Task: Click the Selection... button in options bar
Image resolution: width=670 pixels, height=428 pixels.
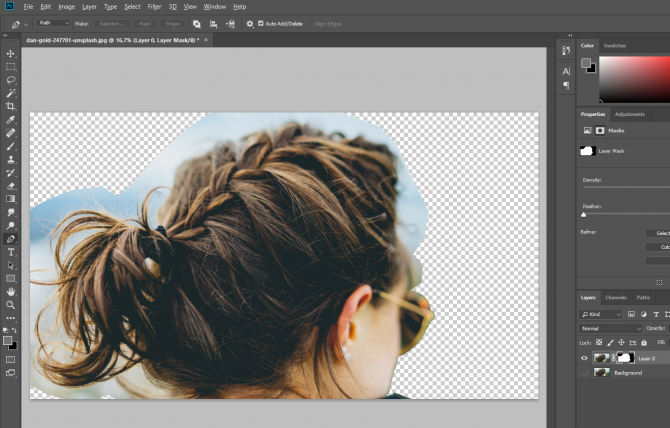Action: [x=112, y=22]
